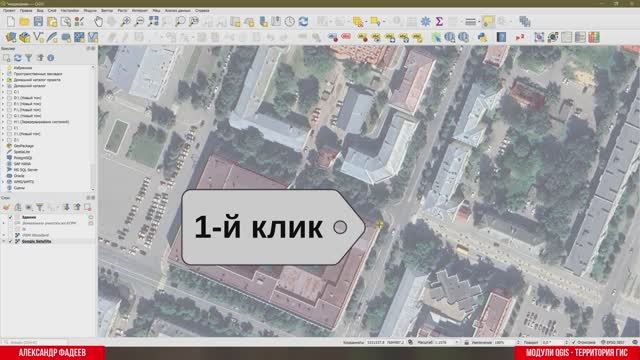Click Filter Legend funnel icon in Layers panel

point(40,208)
